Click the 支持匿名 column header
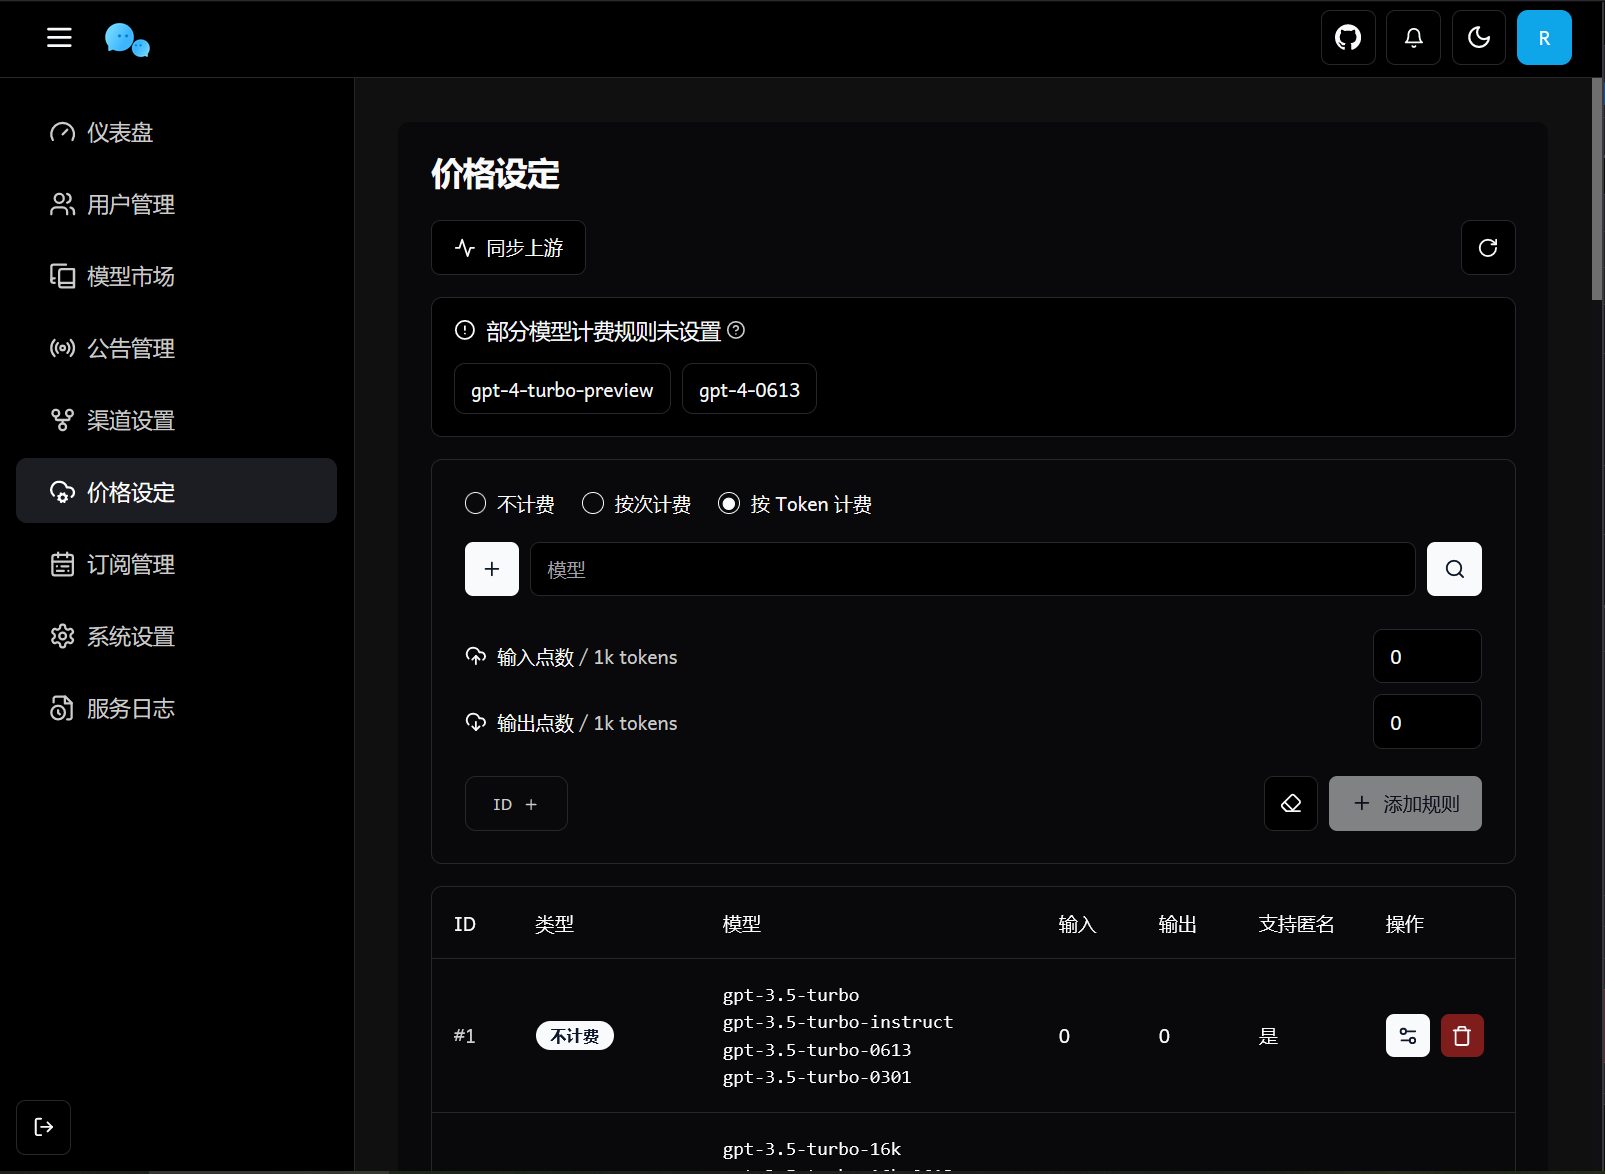Viewport: 1605px width, 1174px height. click(x=1296, y=924)
